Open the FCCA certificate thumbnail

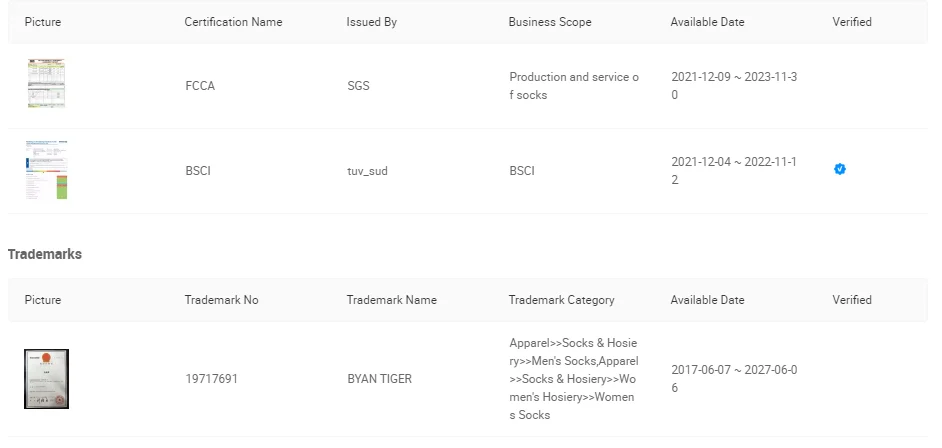pos(46,84)
